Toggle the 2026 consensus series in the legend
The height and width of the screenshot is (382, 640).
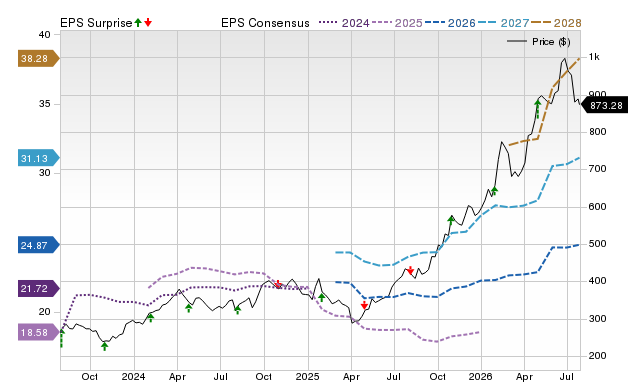(x=450, y=23)
